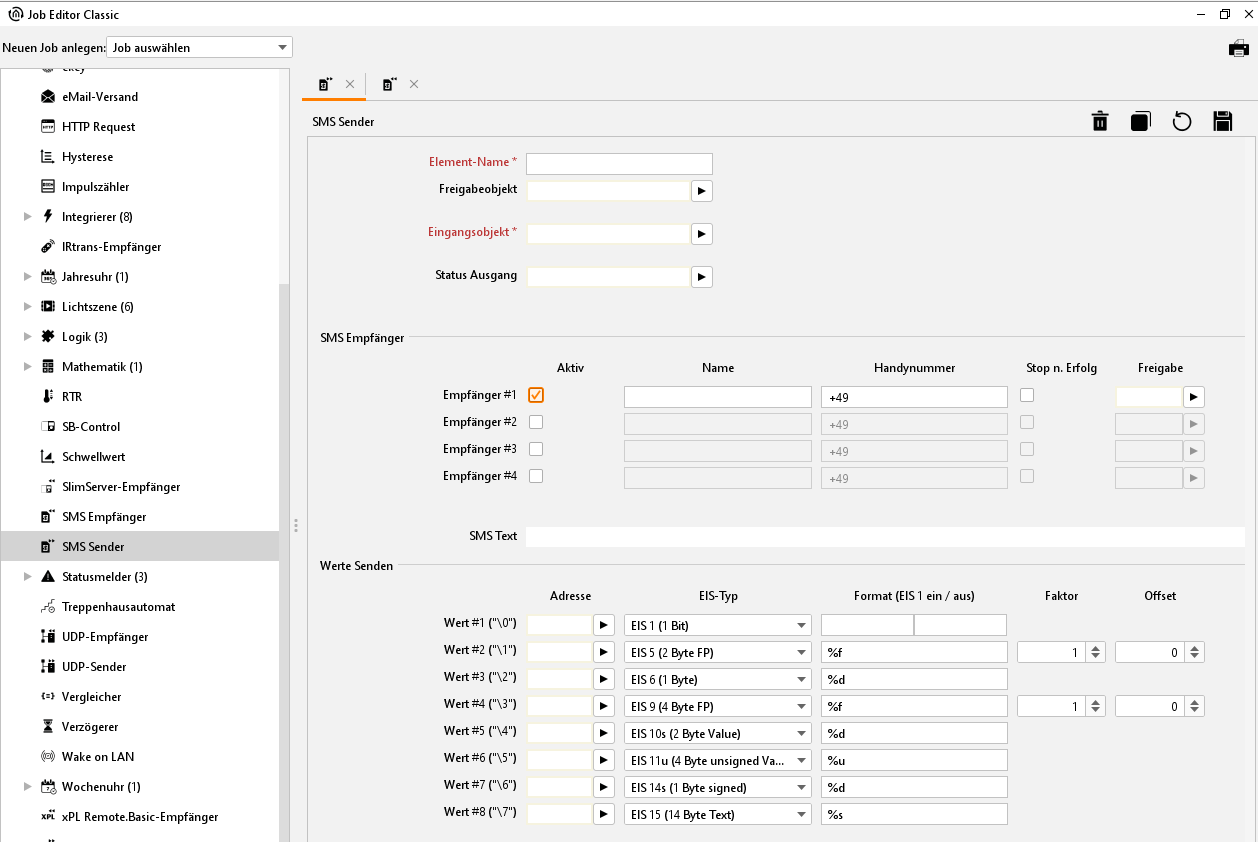Screen dimensions: 1258x842
Task: Click the Treppenhausautomat icon in sidebar
Action: tap(47, 607)
